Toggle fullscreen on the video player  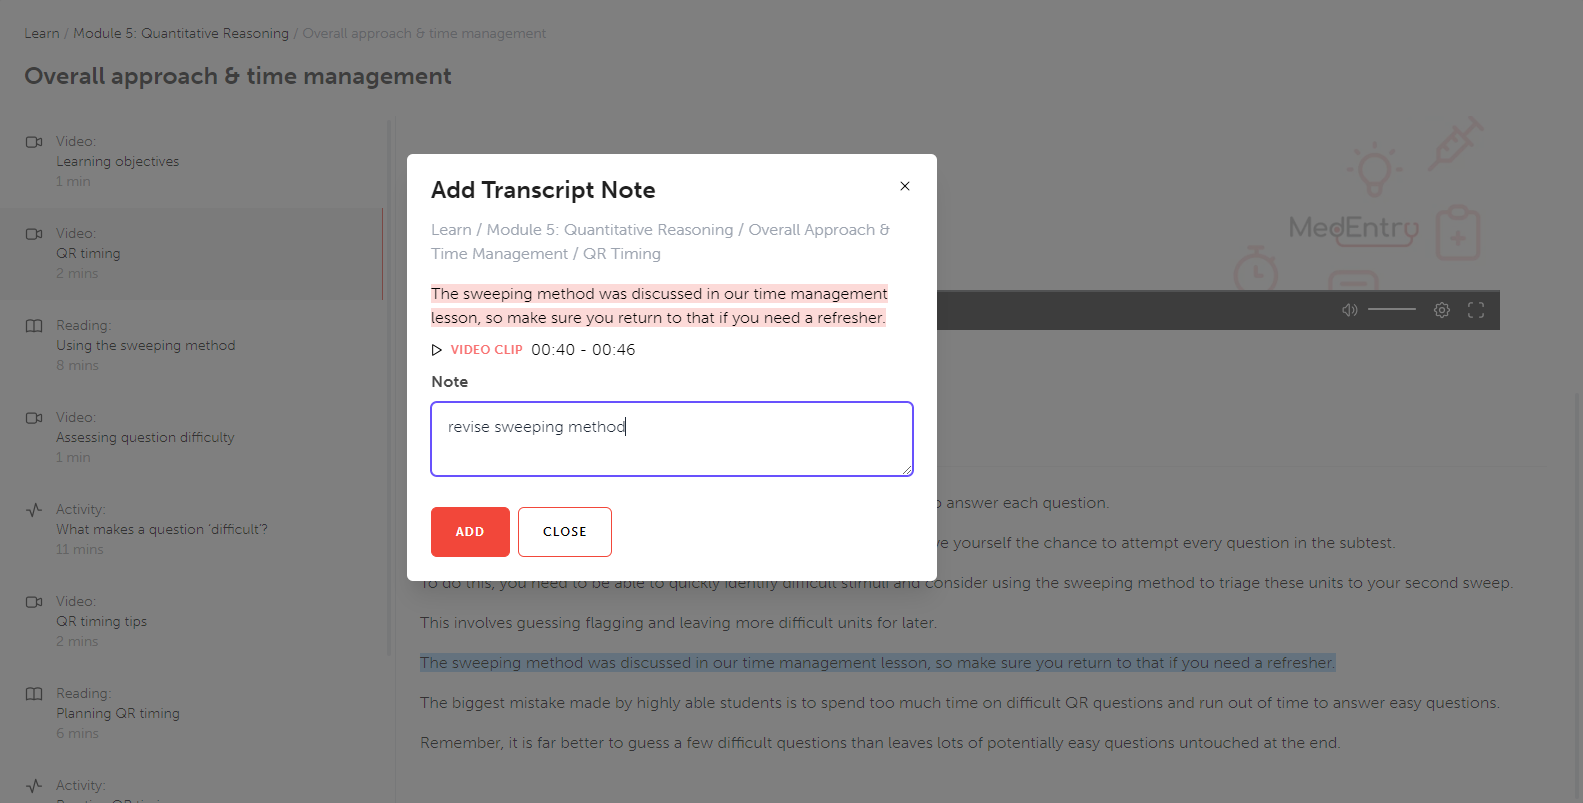1476,310
